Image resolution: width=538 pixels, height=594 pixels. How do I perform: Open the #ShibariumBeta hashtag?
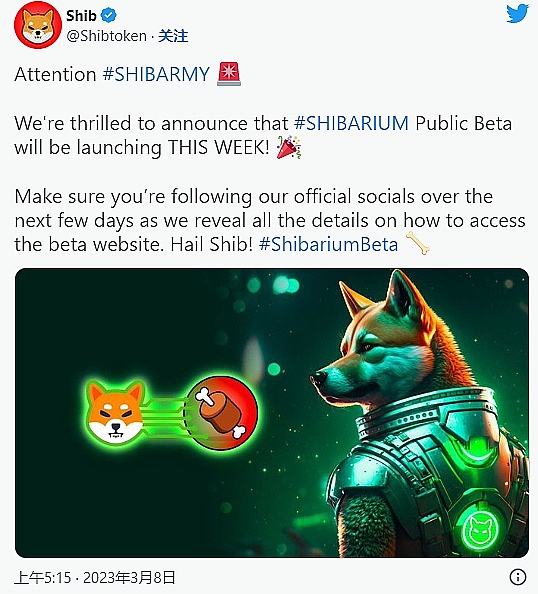[x=328, y=244]
